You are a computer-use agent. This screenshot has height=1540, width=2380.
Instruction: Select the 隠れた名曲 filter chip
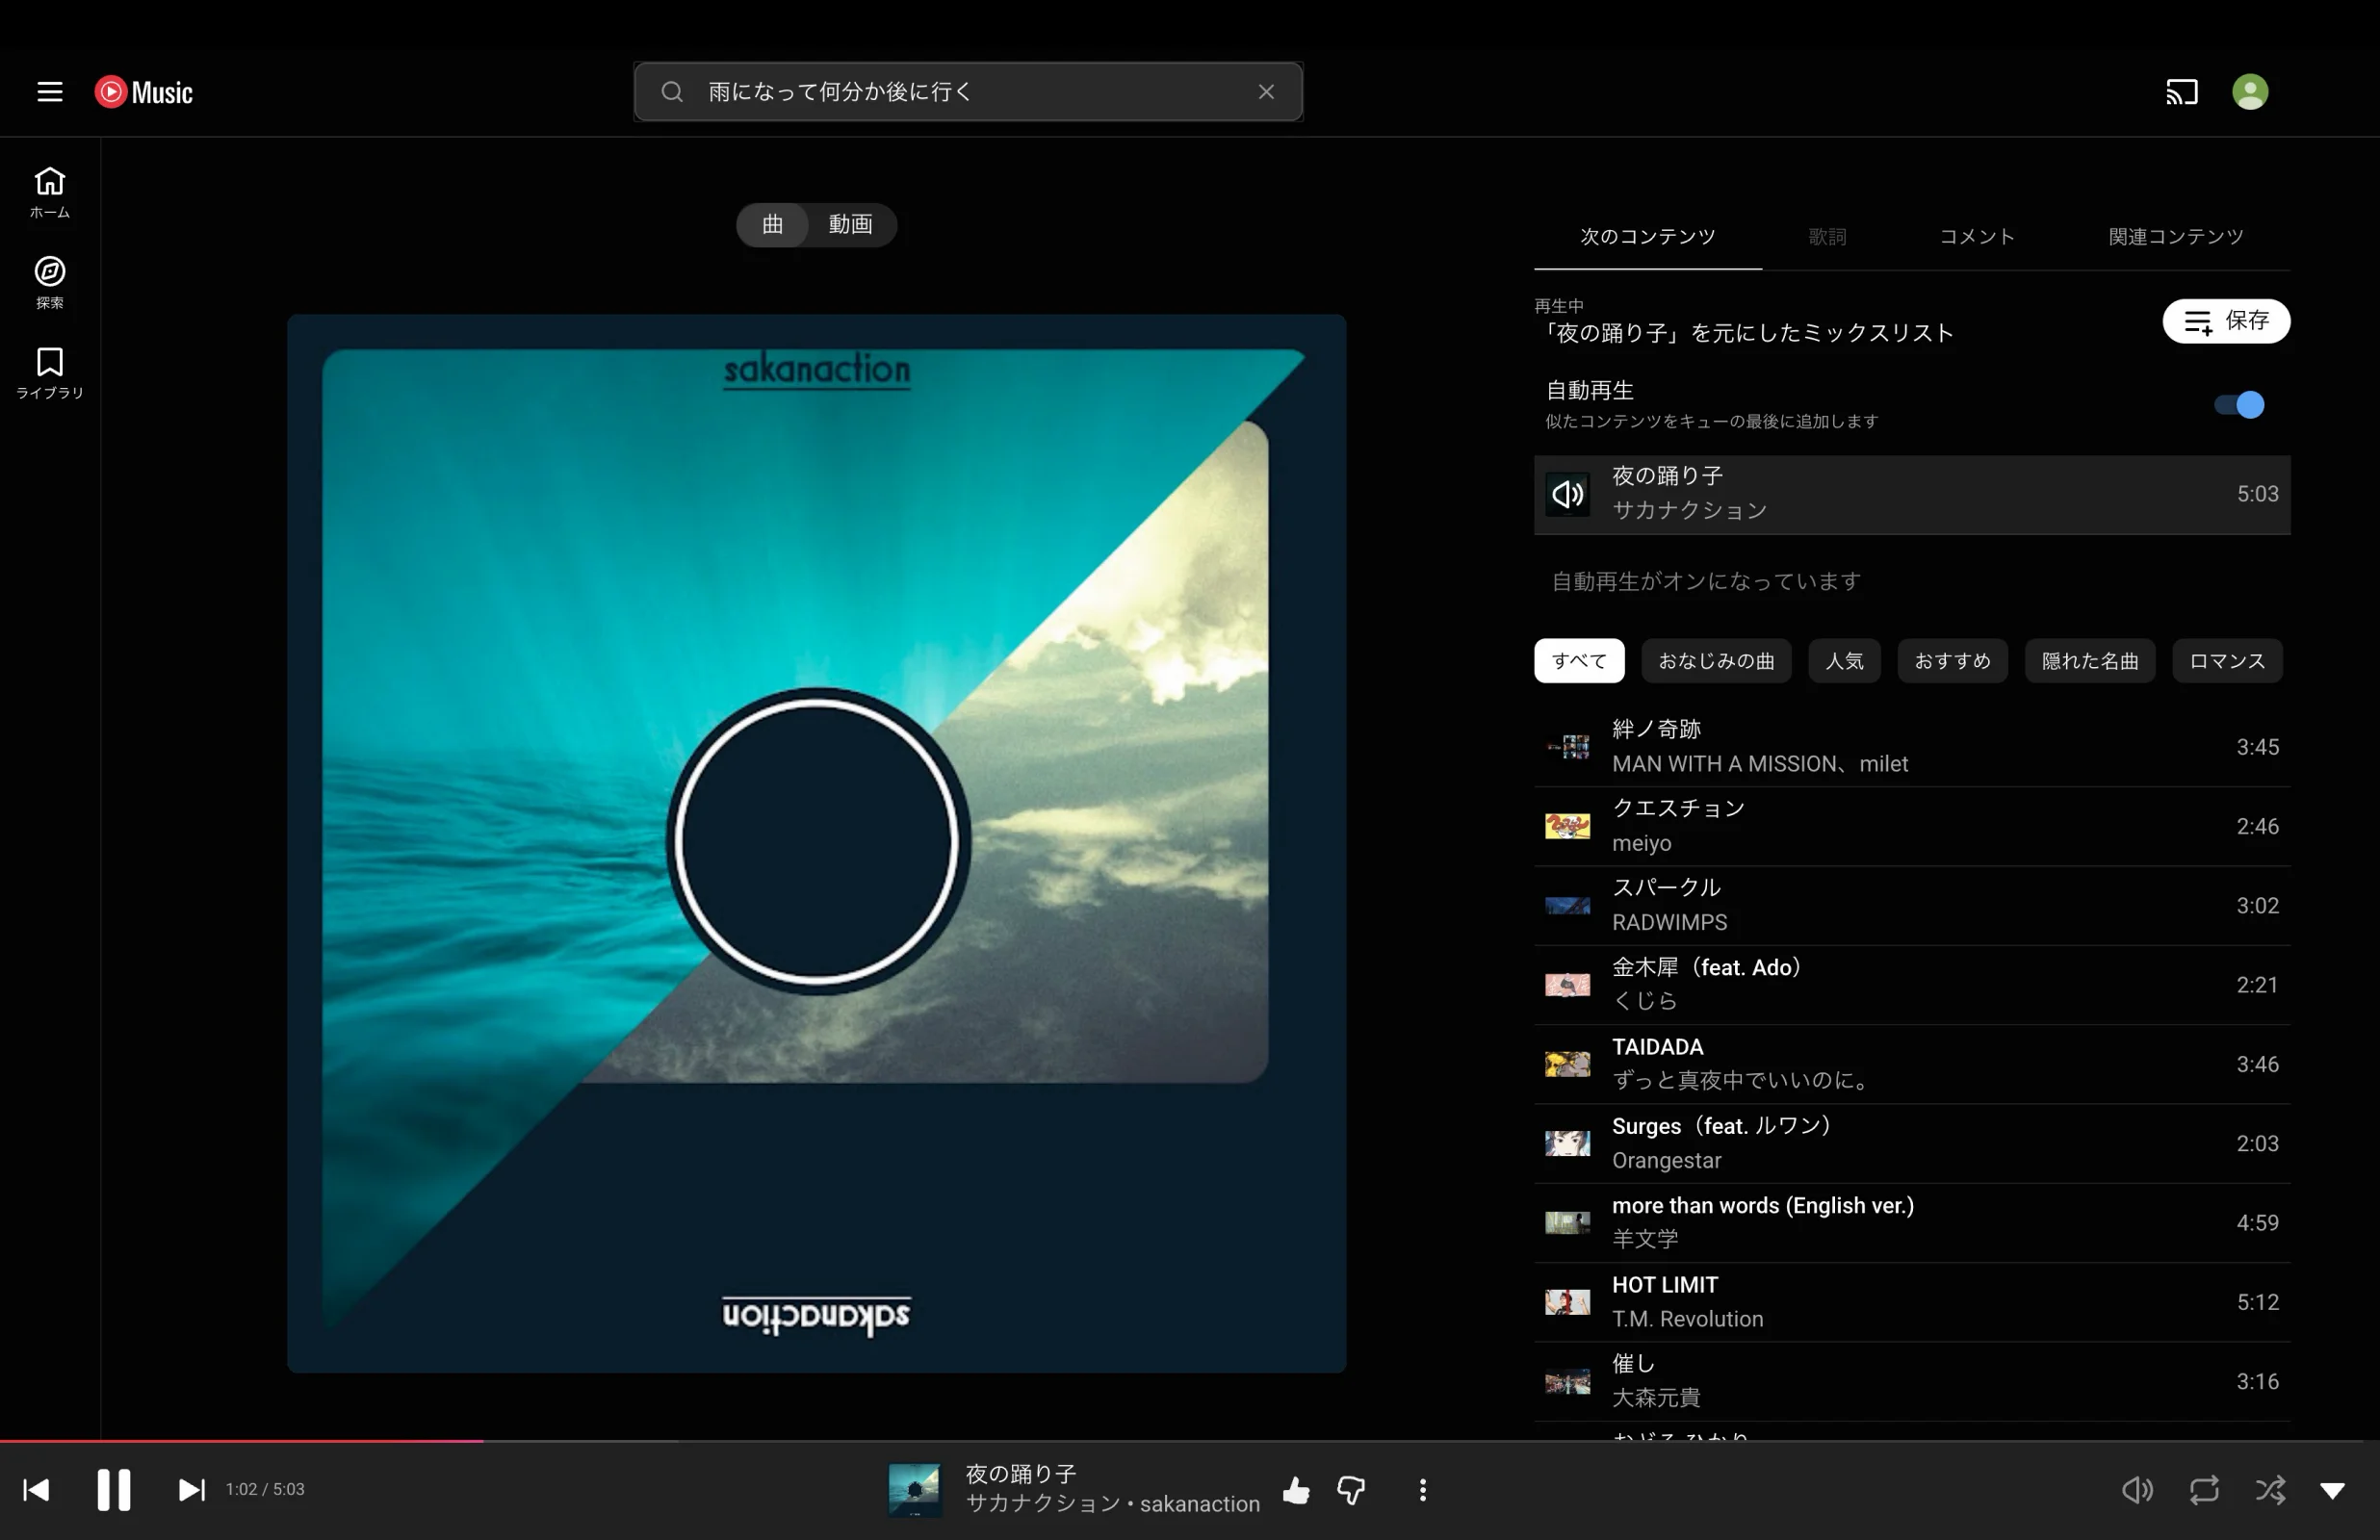click(x=2090, y=661)
